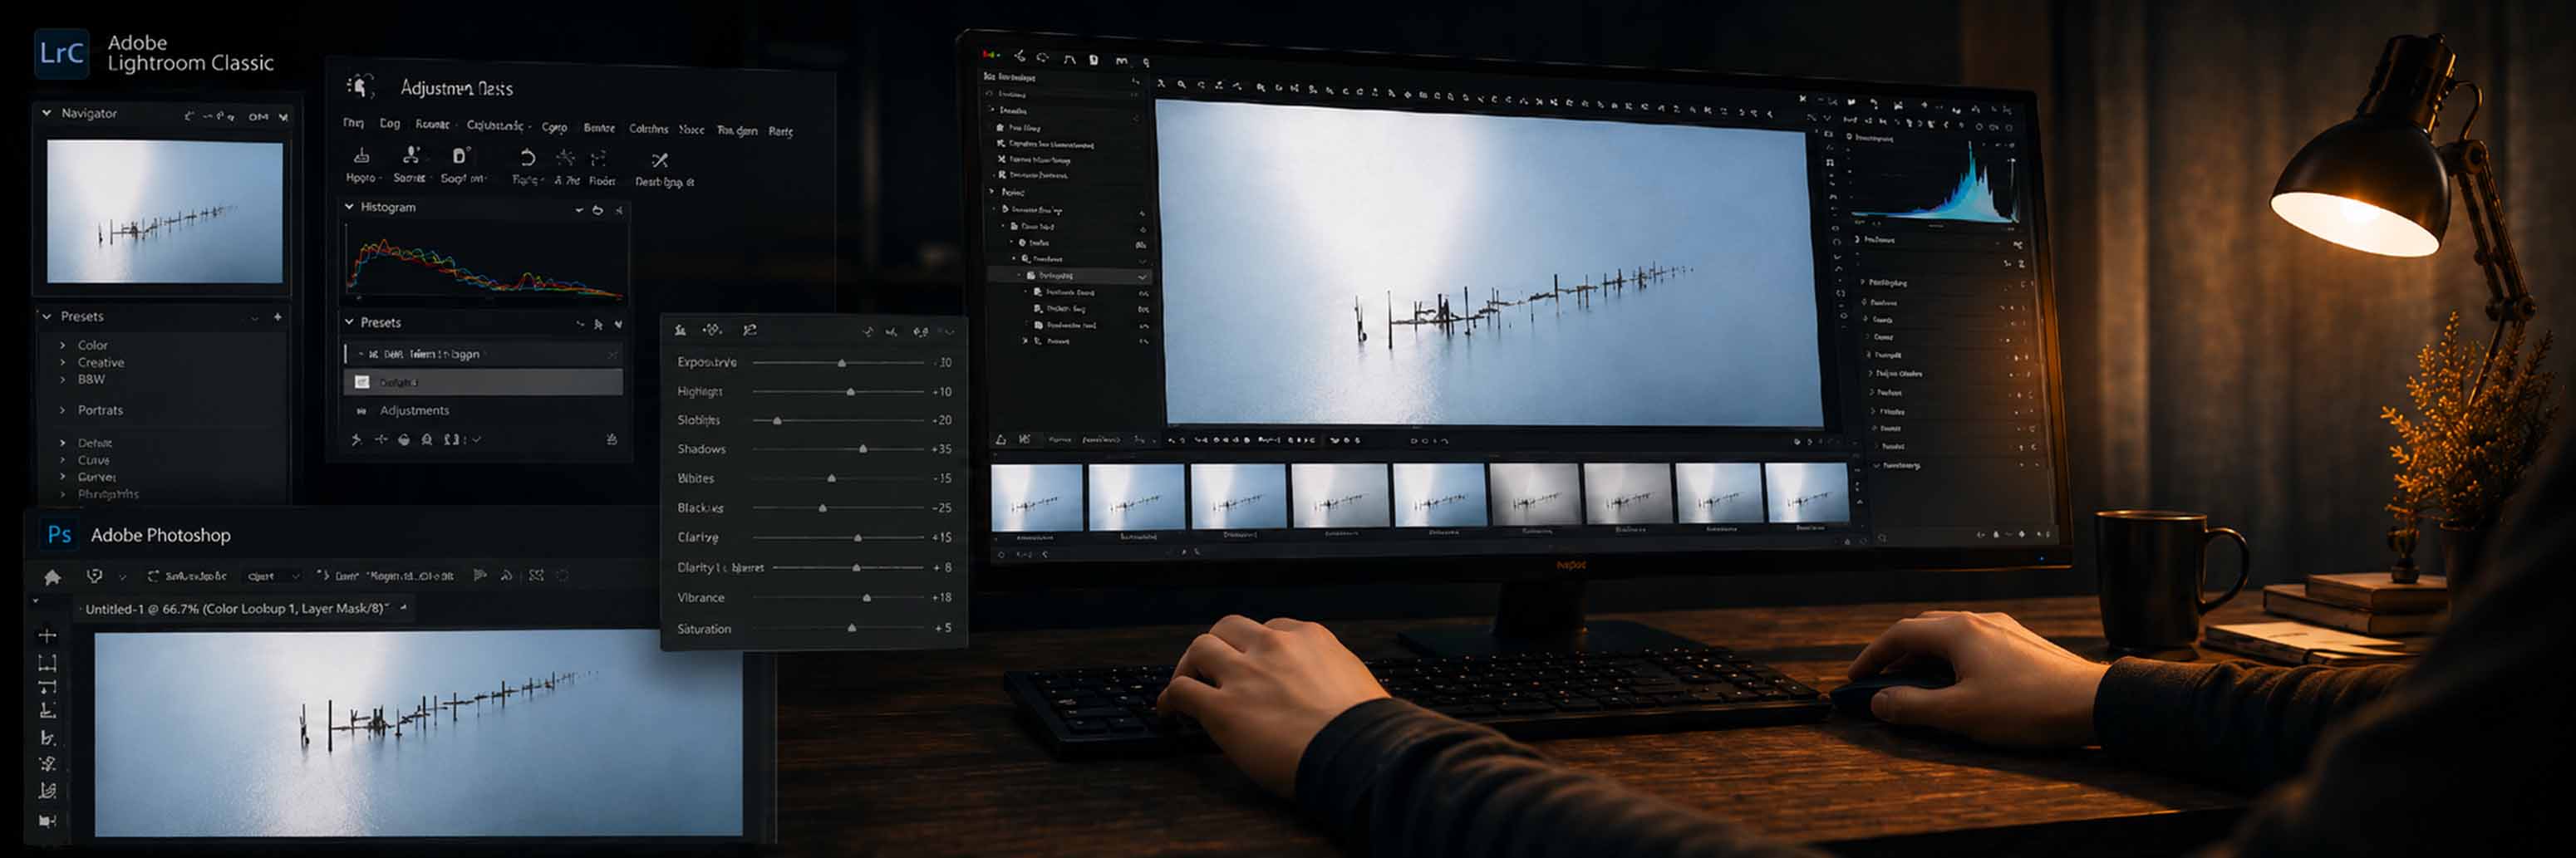Image resolution: width=2576 pixels, height=858 pixels.
Task: Collapse the left Presets panel
Action: pos(46,316)
